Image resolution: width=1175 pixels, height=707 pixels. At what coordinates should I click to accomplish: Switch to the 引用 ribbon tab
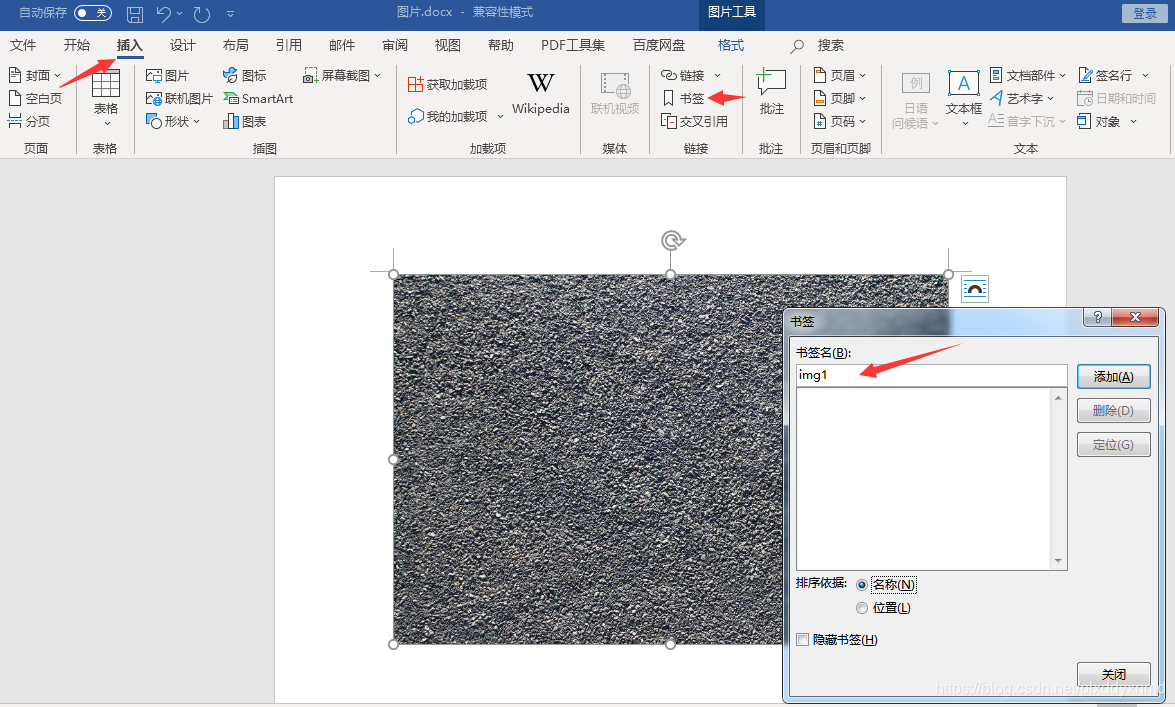click(289, 45)
